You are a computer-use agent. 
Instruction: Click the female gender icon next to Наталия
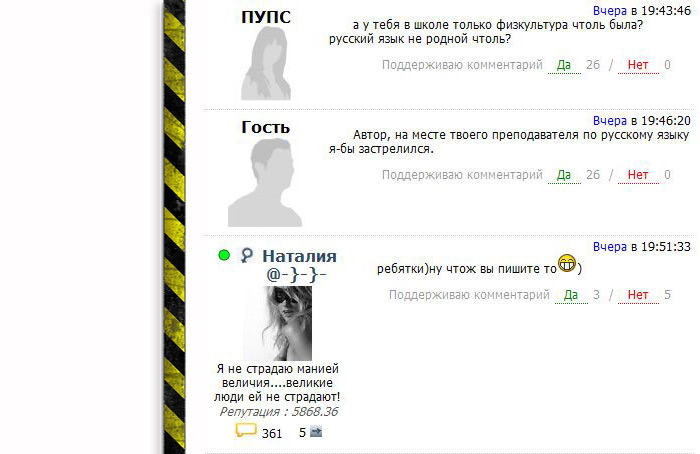pos(246,255)
